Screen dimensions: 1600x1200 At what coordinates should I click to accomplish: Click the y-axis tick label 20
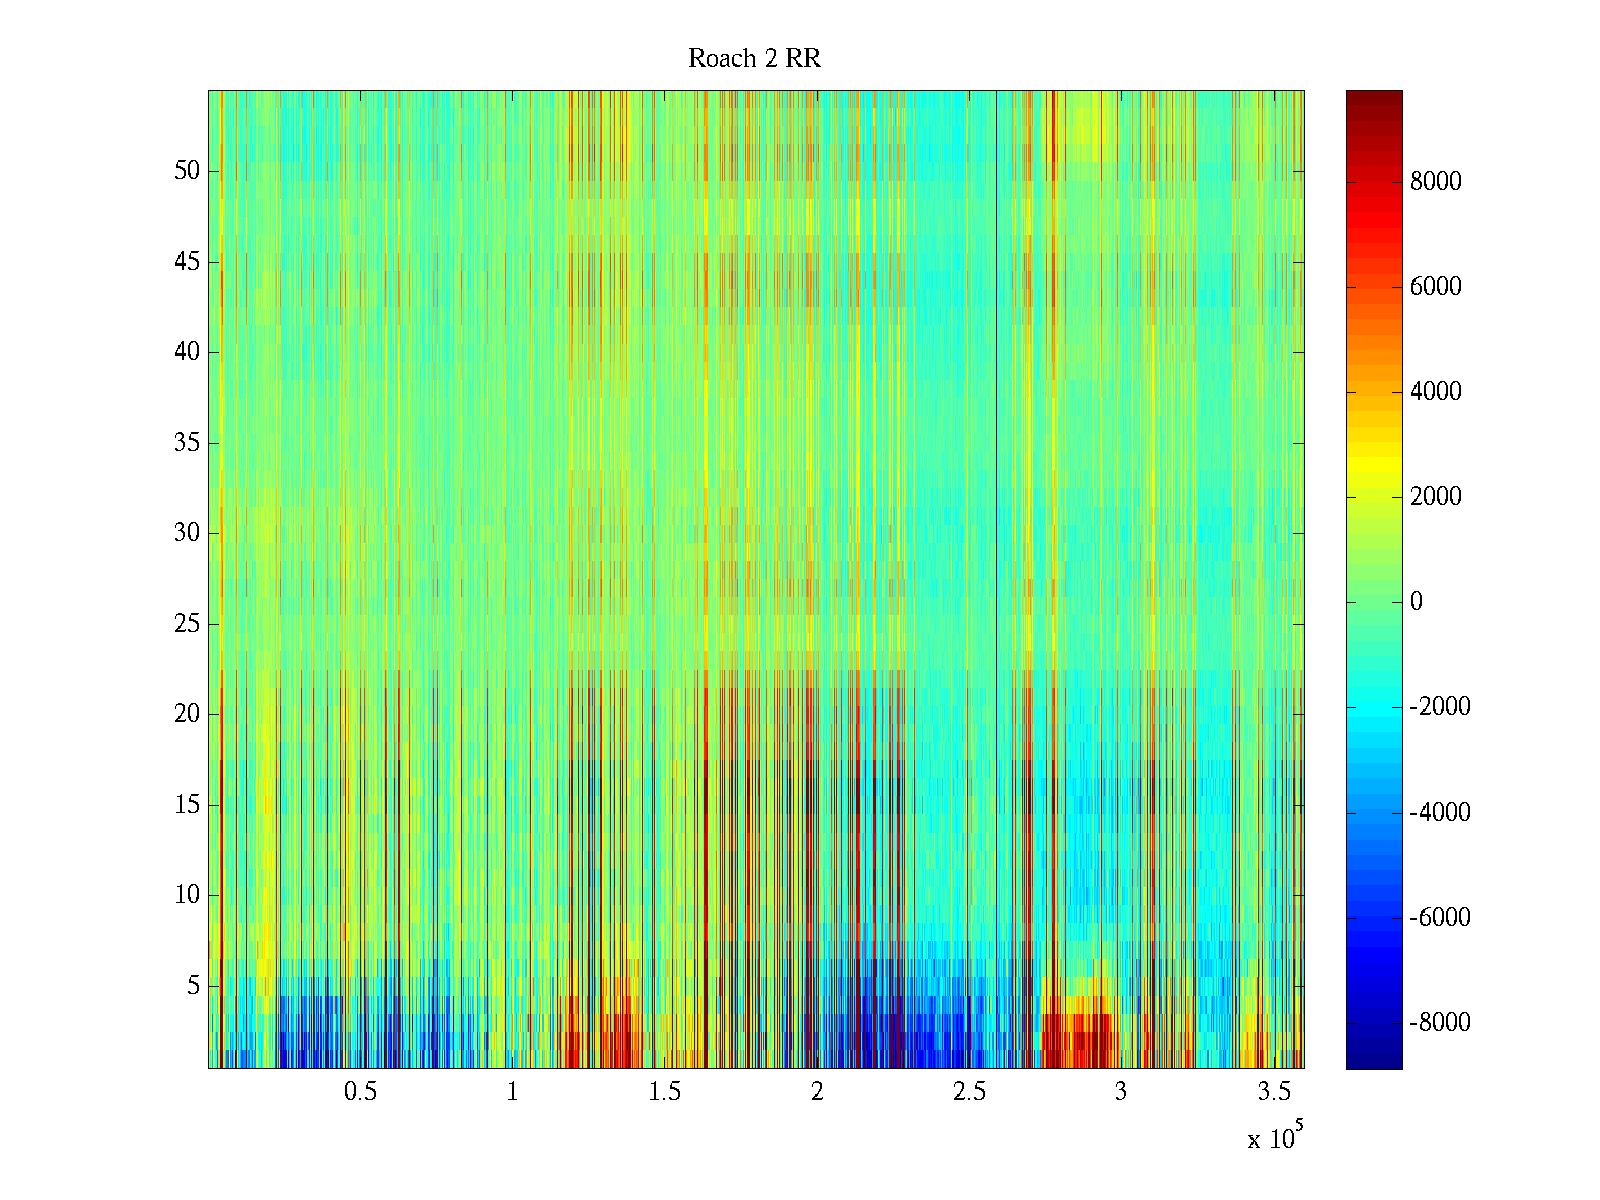pyautogui.click(x=187, y=714)
